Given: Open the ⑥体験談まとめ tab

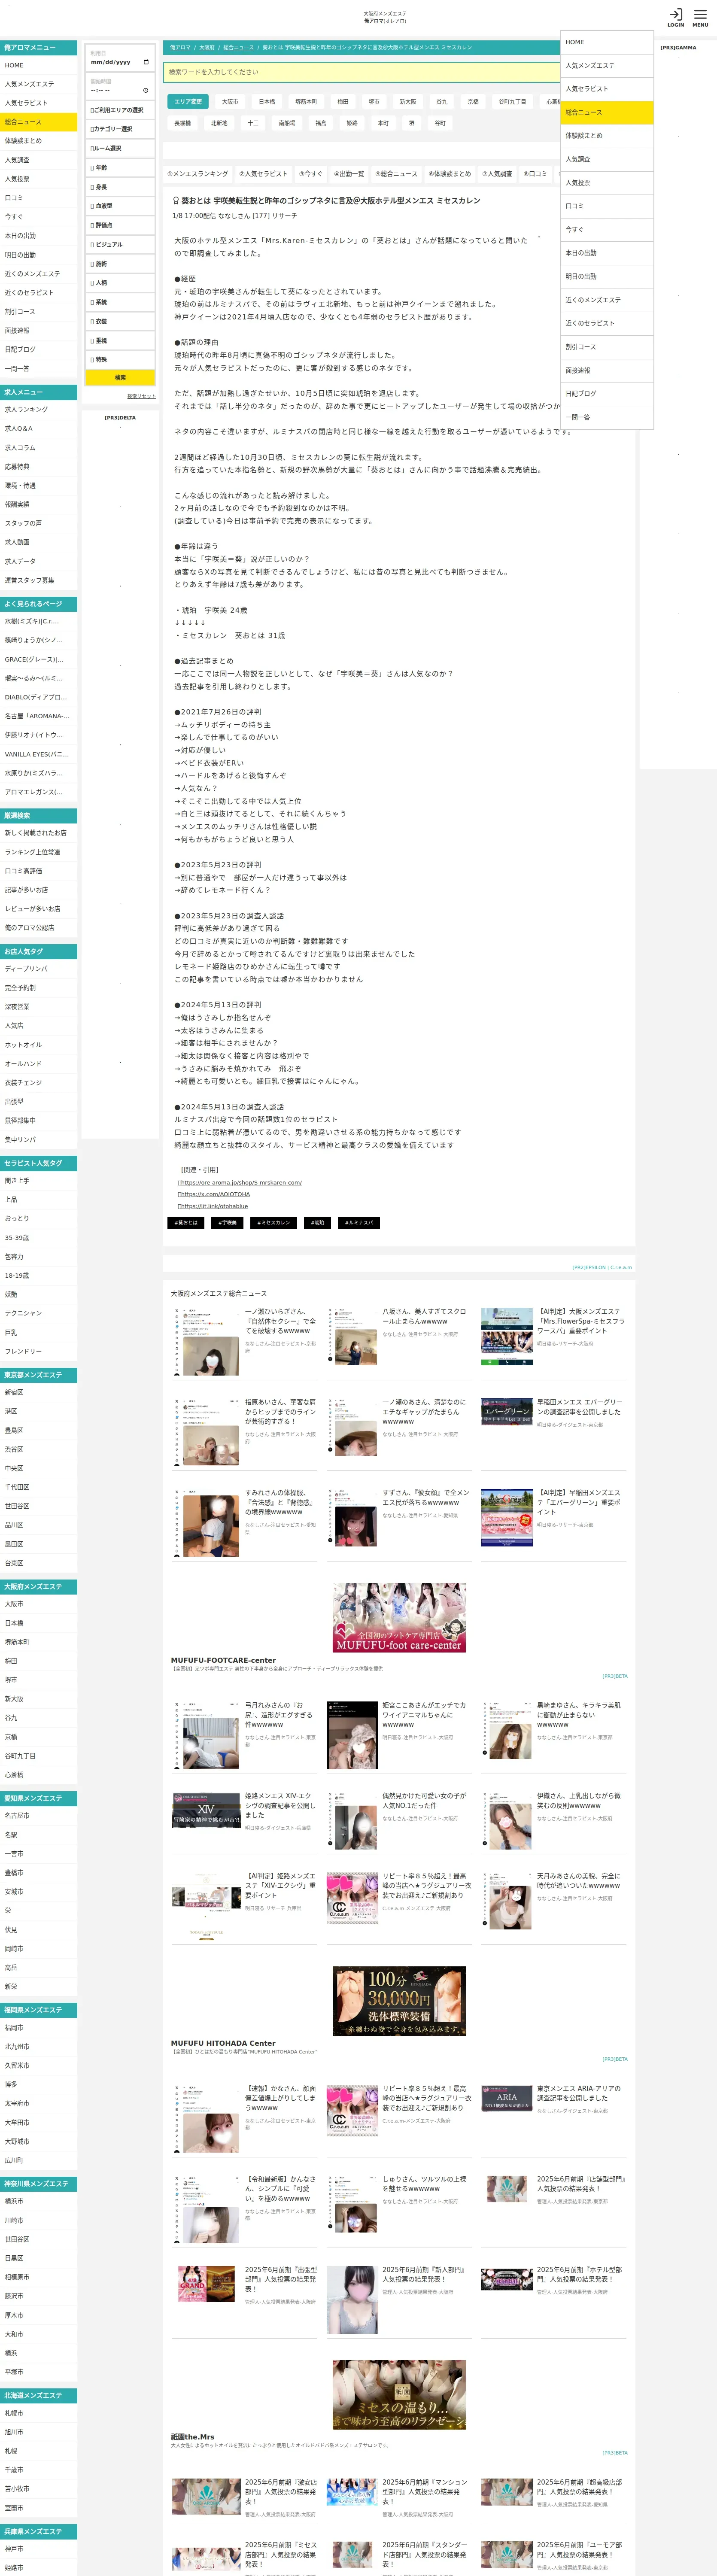Looking at the screenshot, I should pos(450,174).
